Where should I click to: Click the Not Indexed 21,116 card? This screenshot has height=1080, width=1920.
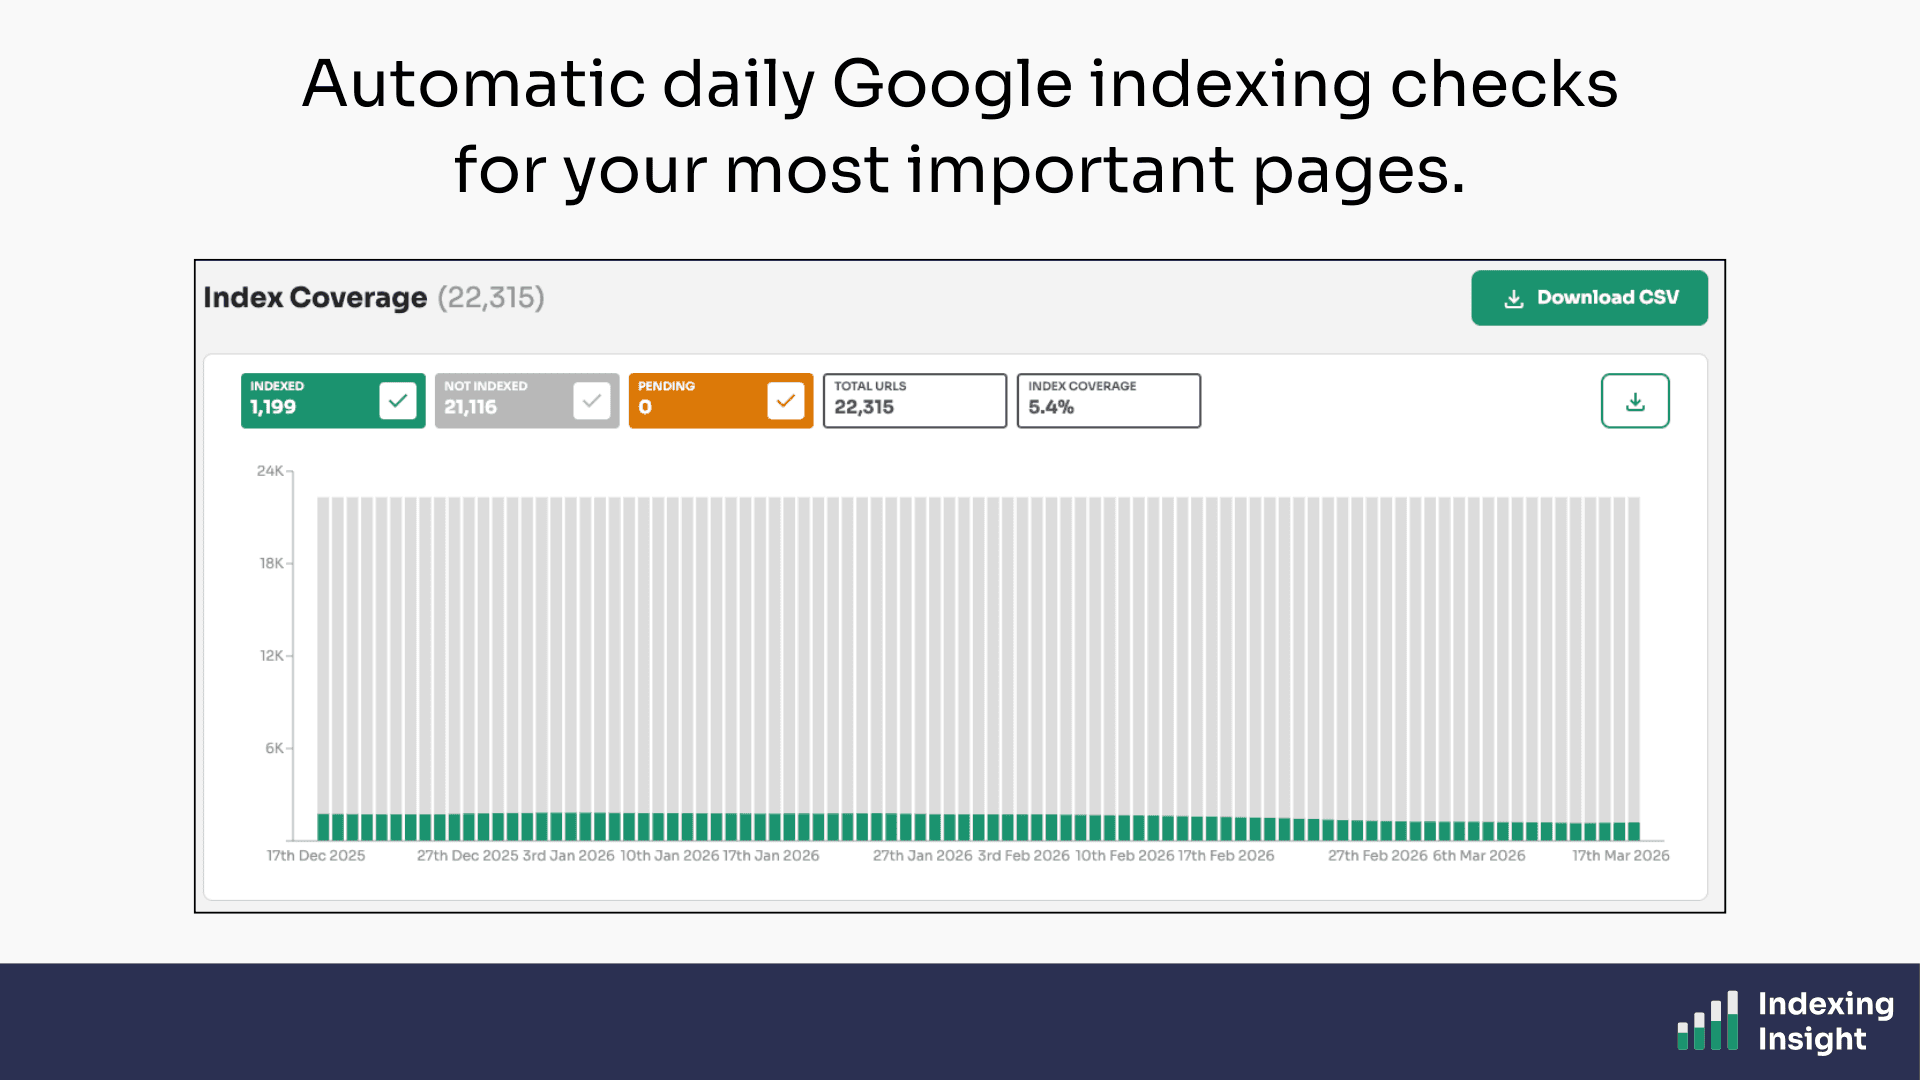[x=500, y=401]
